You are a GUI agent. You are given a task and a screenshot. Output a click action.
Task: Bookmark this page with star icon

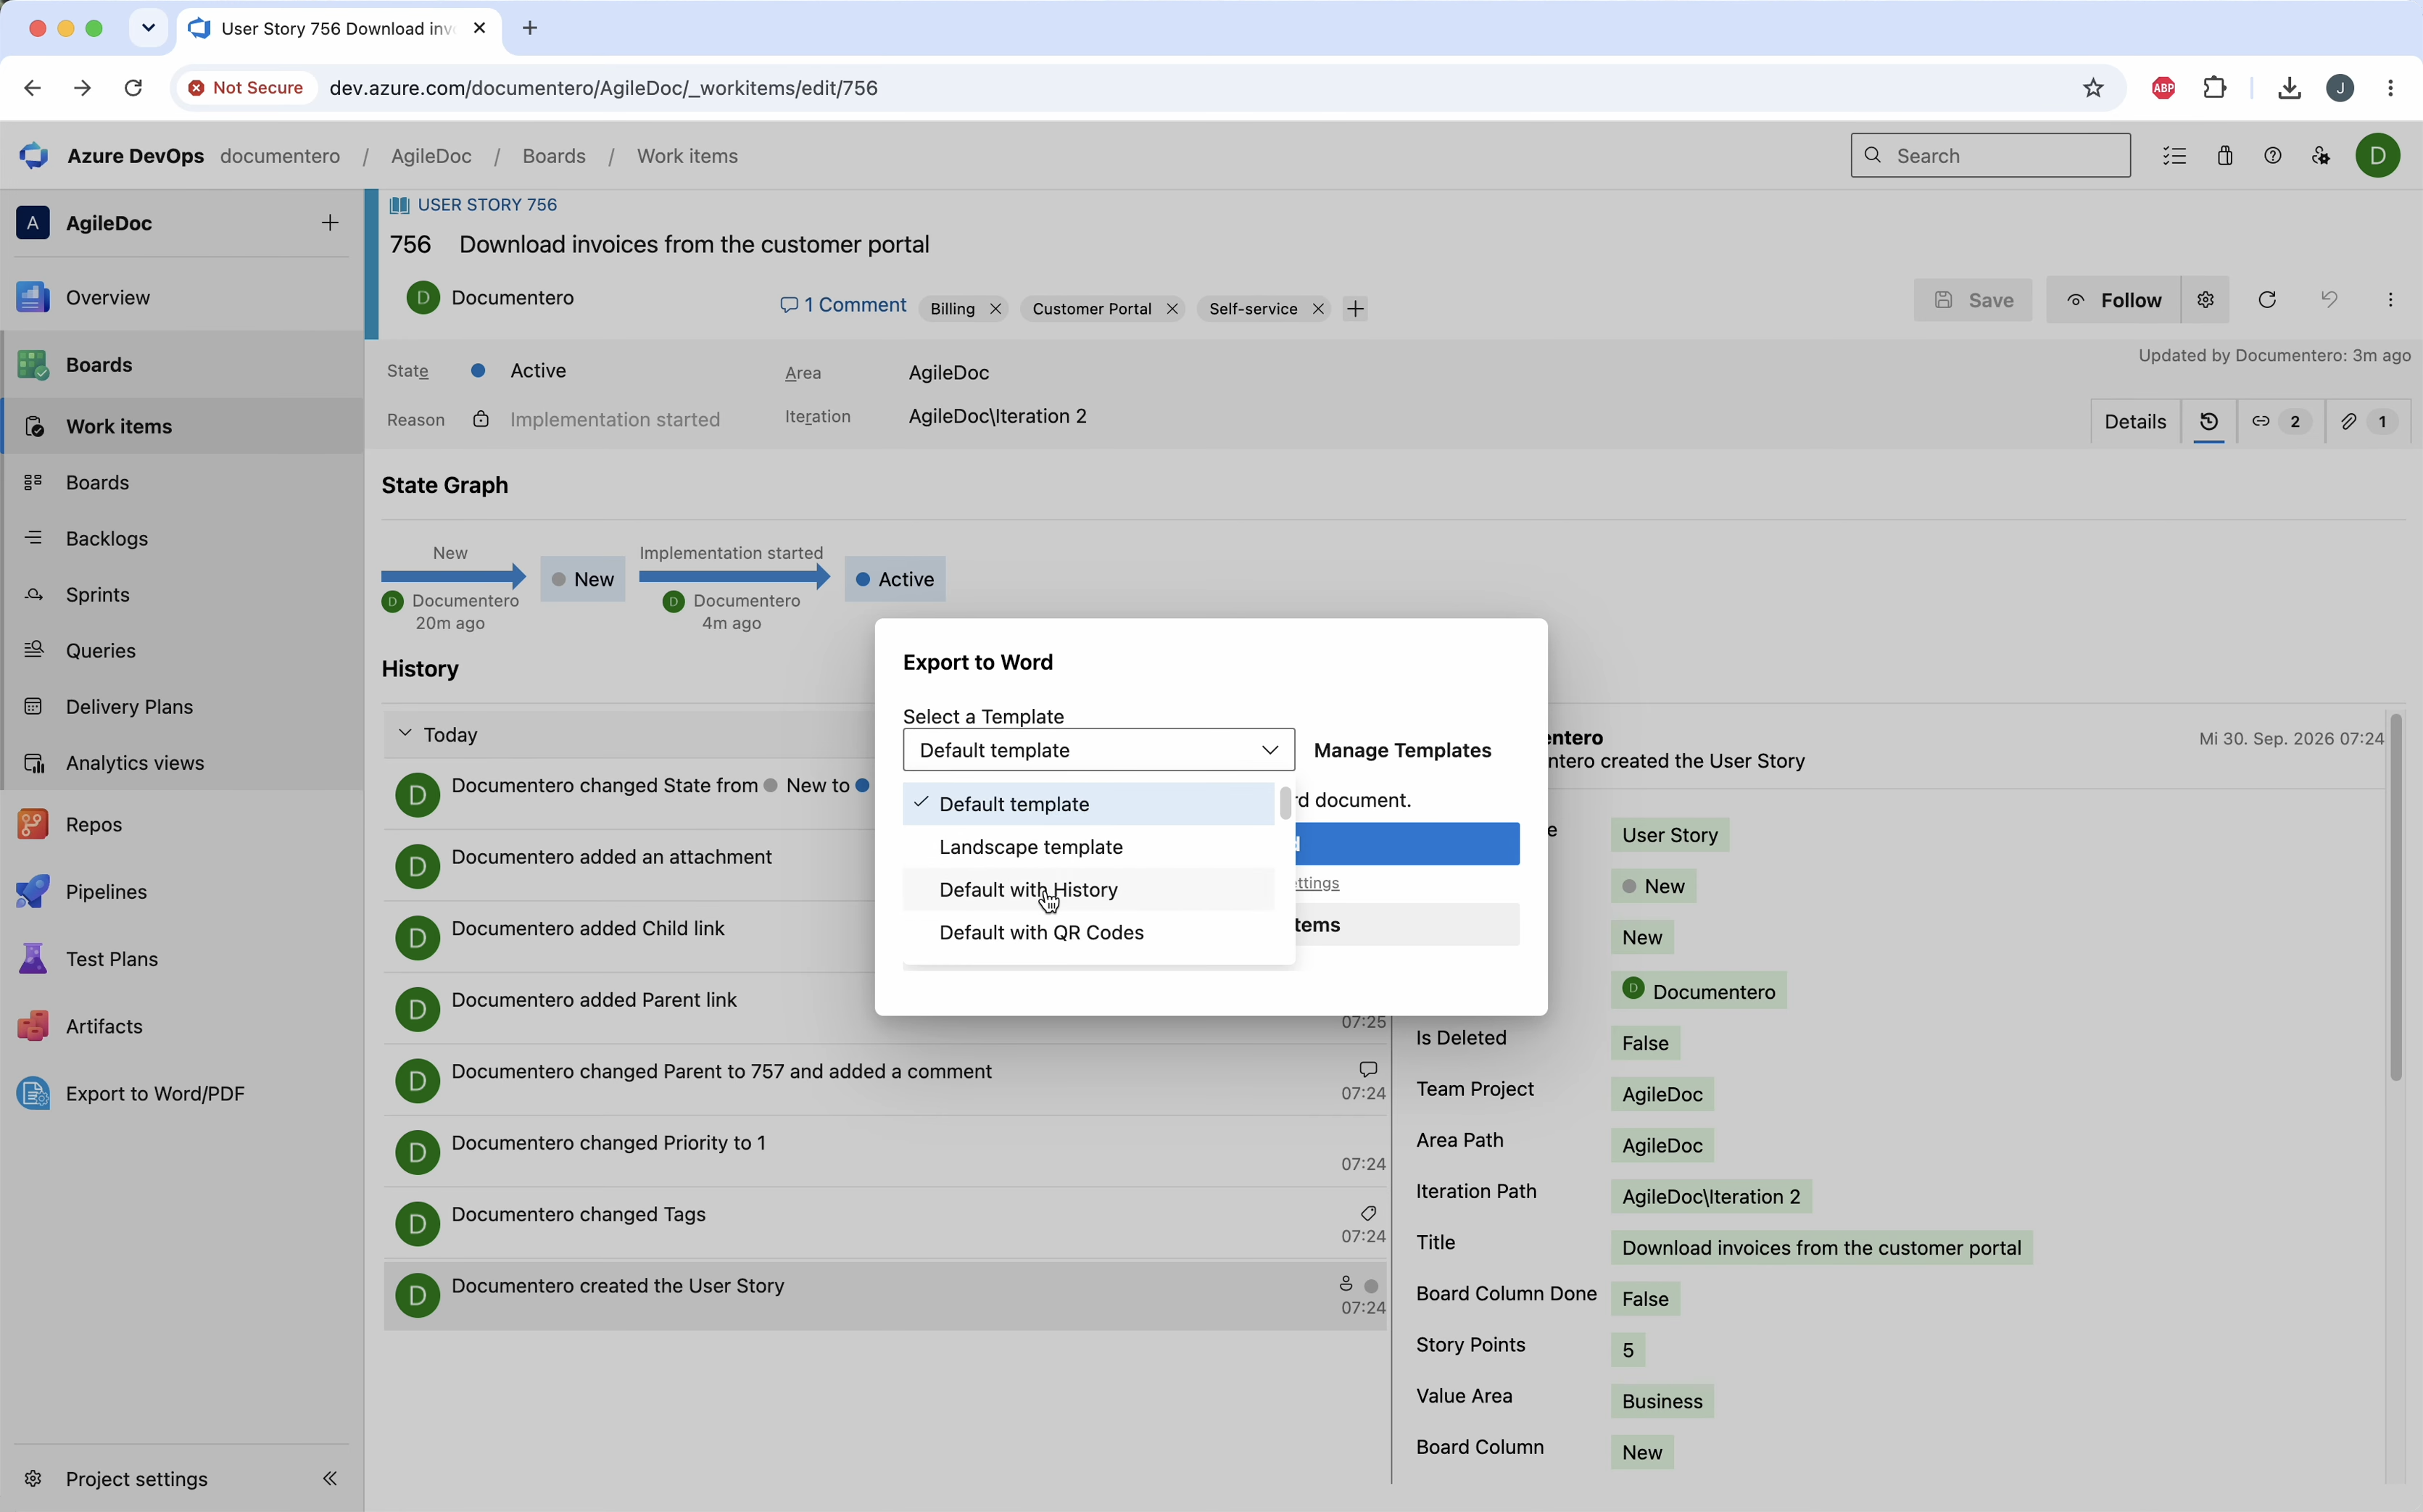[x=2093, y=88]
